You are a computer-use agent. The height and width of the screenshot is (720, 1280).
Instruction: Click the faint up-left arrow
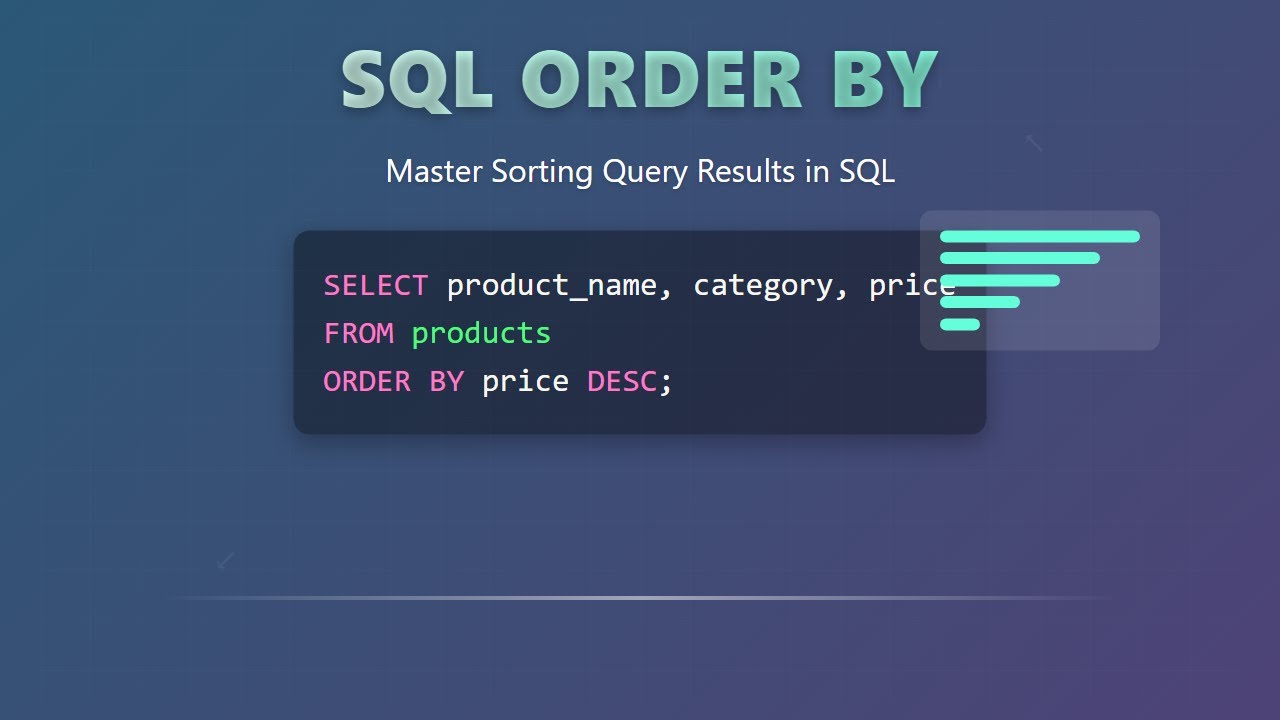pos(1034,143)
